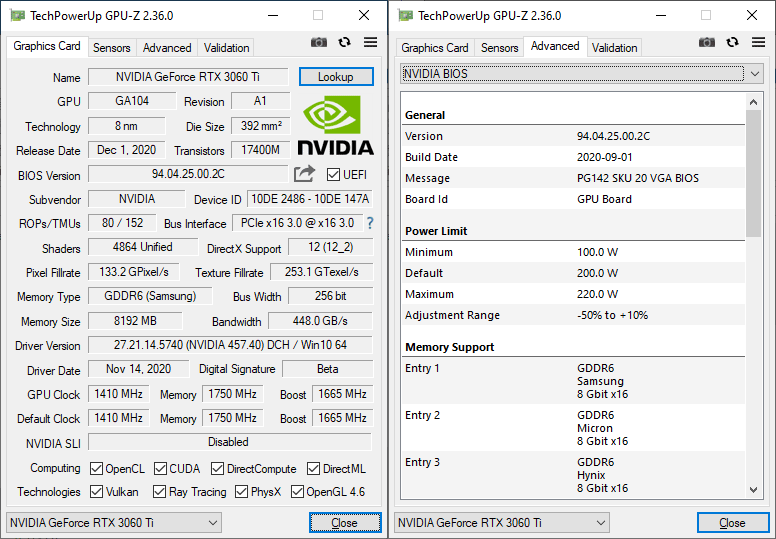Screen dimensions: 776x539
Task: Toggle the OpenGL 4.6 checkbox
Action: click(x=297, y=492)
